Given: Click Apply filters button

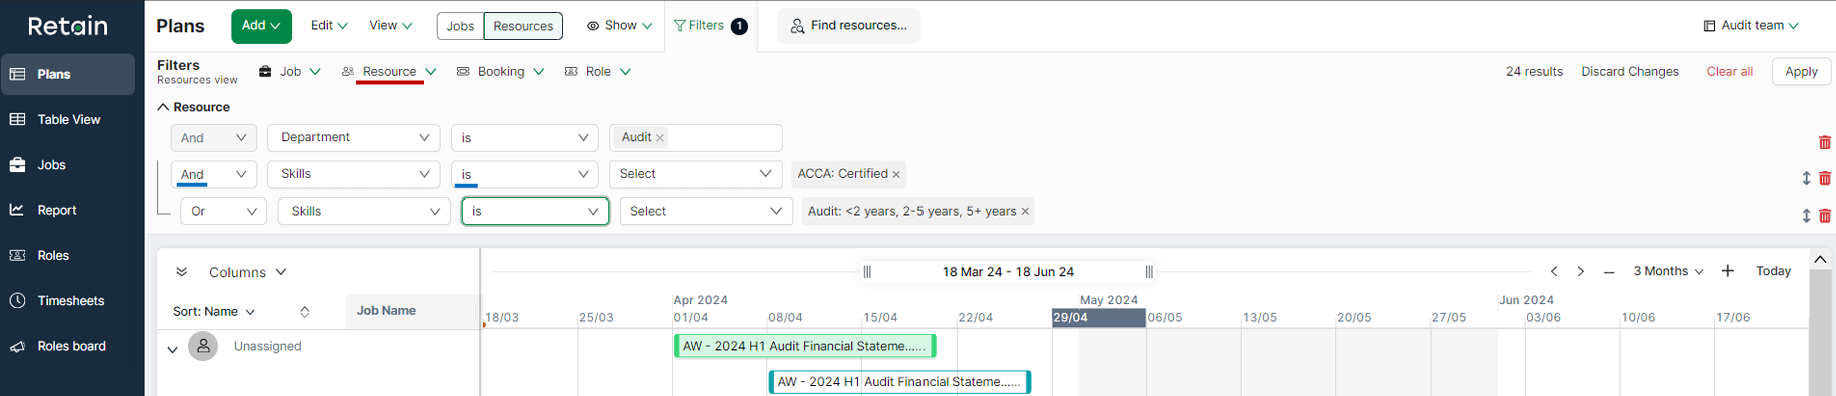Looking at the screenshot, I should pos(1801,71).
